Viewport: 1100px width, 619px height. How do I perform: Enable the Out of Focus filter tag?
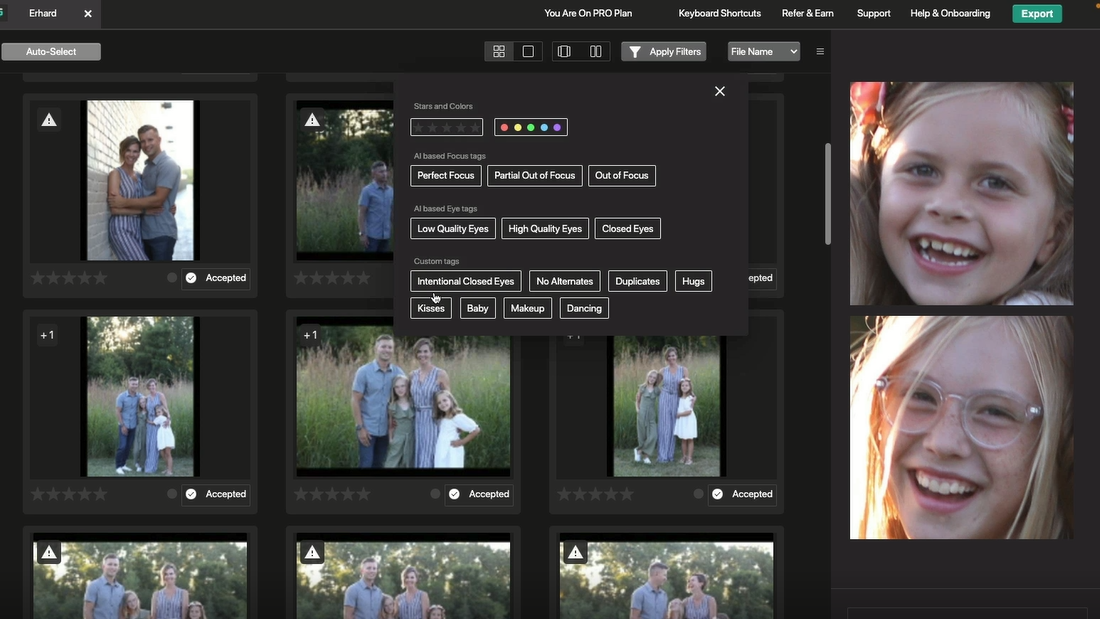622,175
